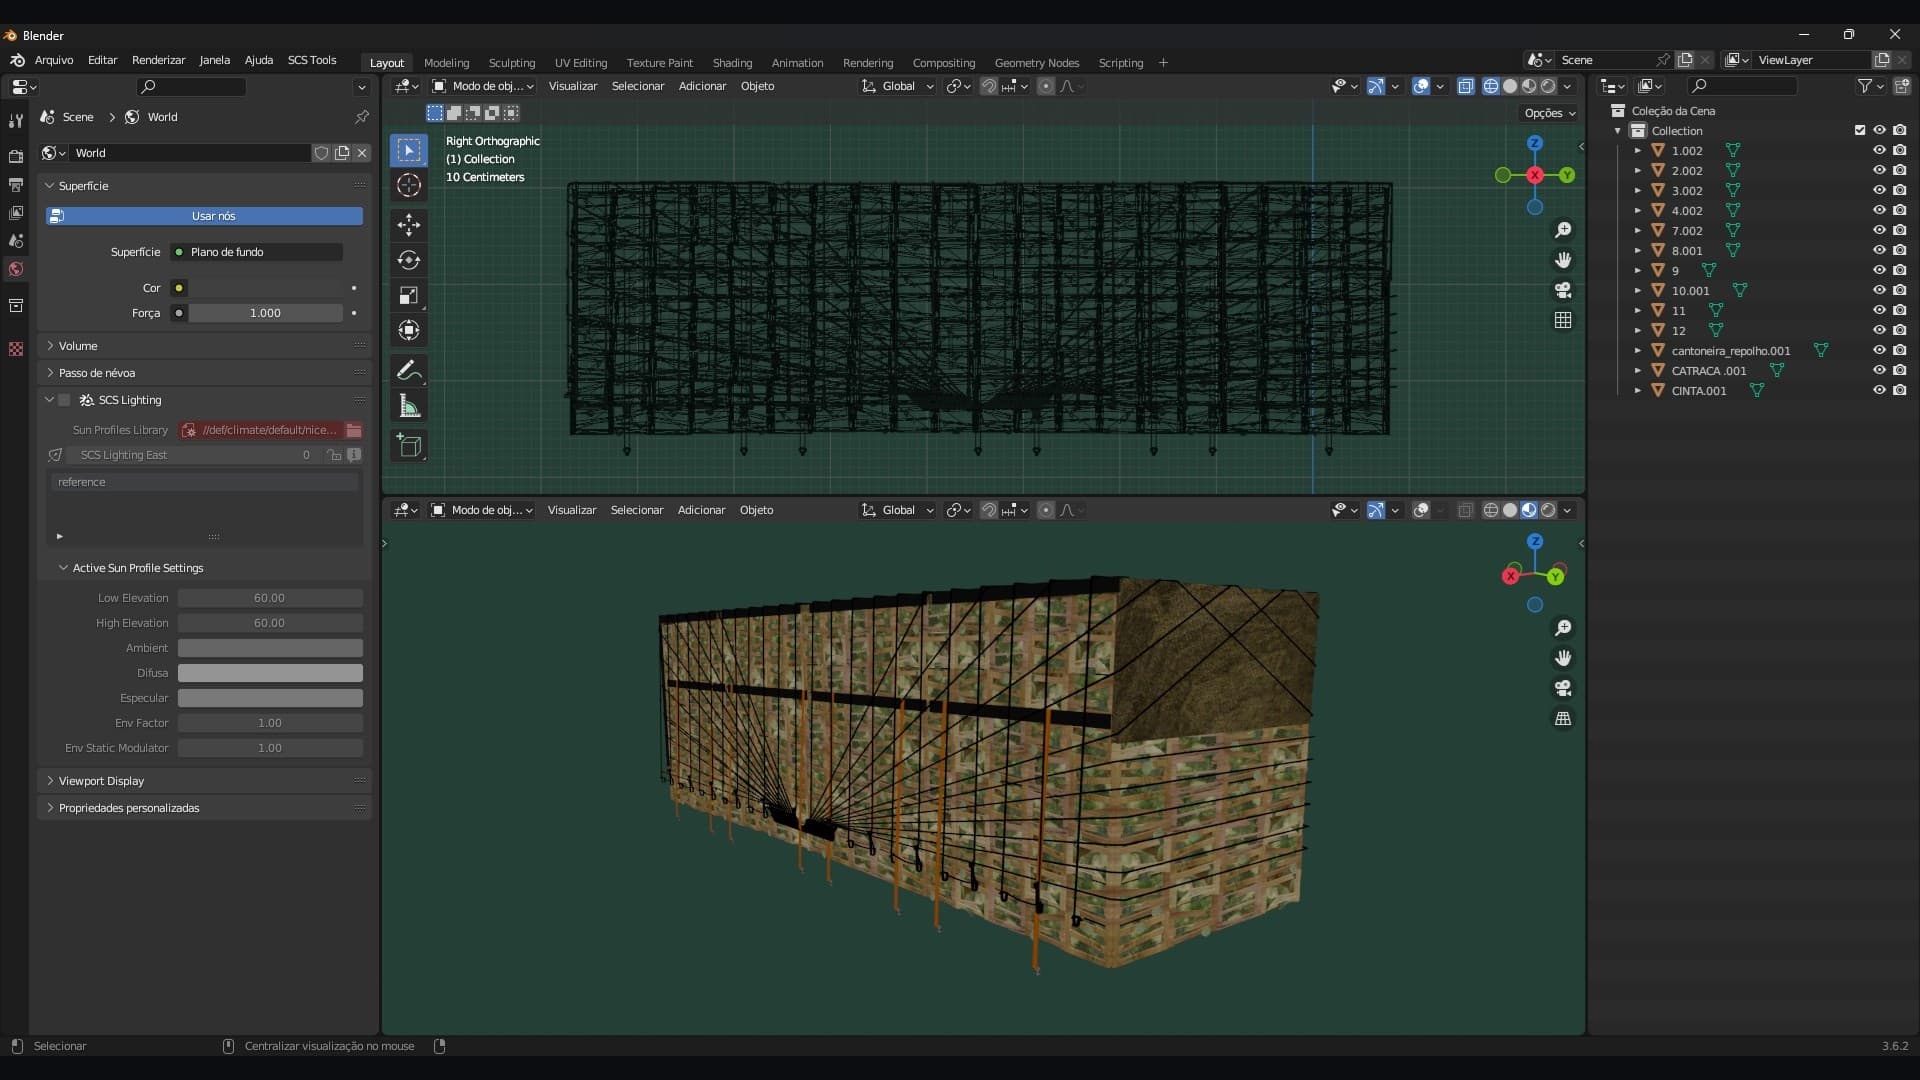This screenshot has height=1080, width=1920.
Task: Click Usar nós button
Action: click(x=204, y=216)
